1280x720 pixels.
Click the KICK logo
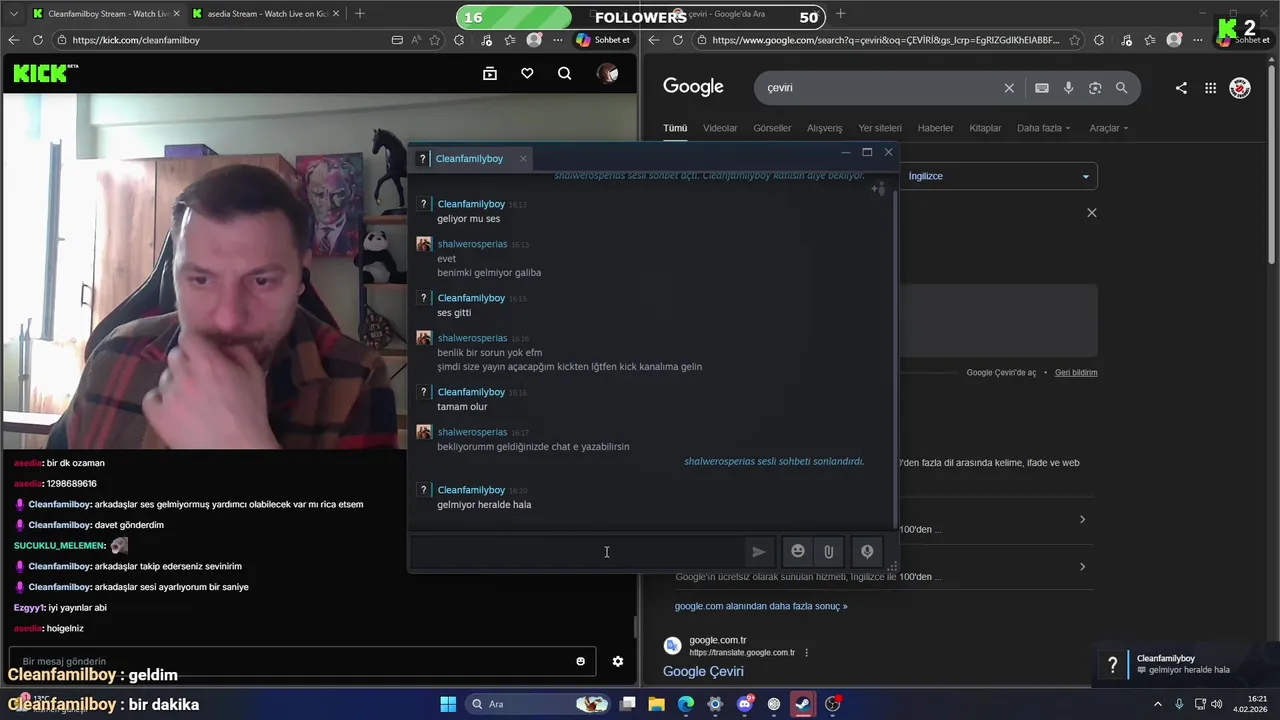click(x=45, y=72)
